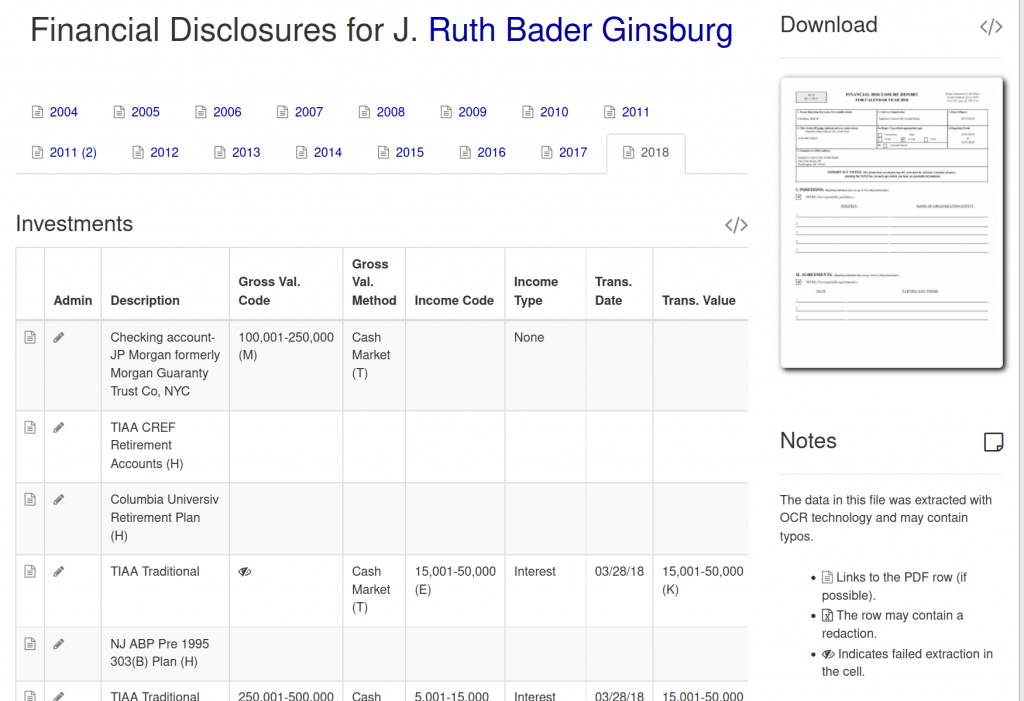Click pencil icon for TIAA CREF Retirement Accounts
1024x701 pixels.
(59, 428)
